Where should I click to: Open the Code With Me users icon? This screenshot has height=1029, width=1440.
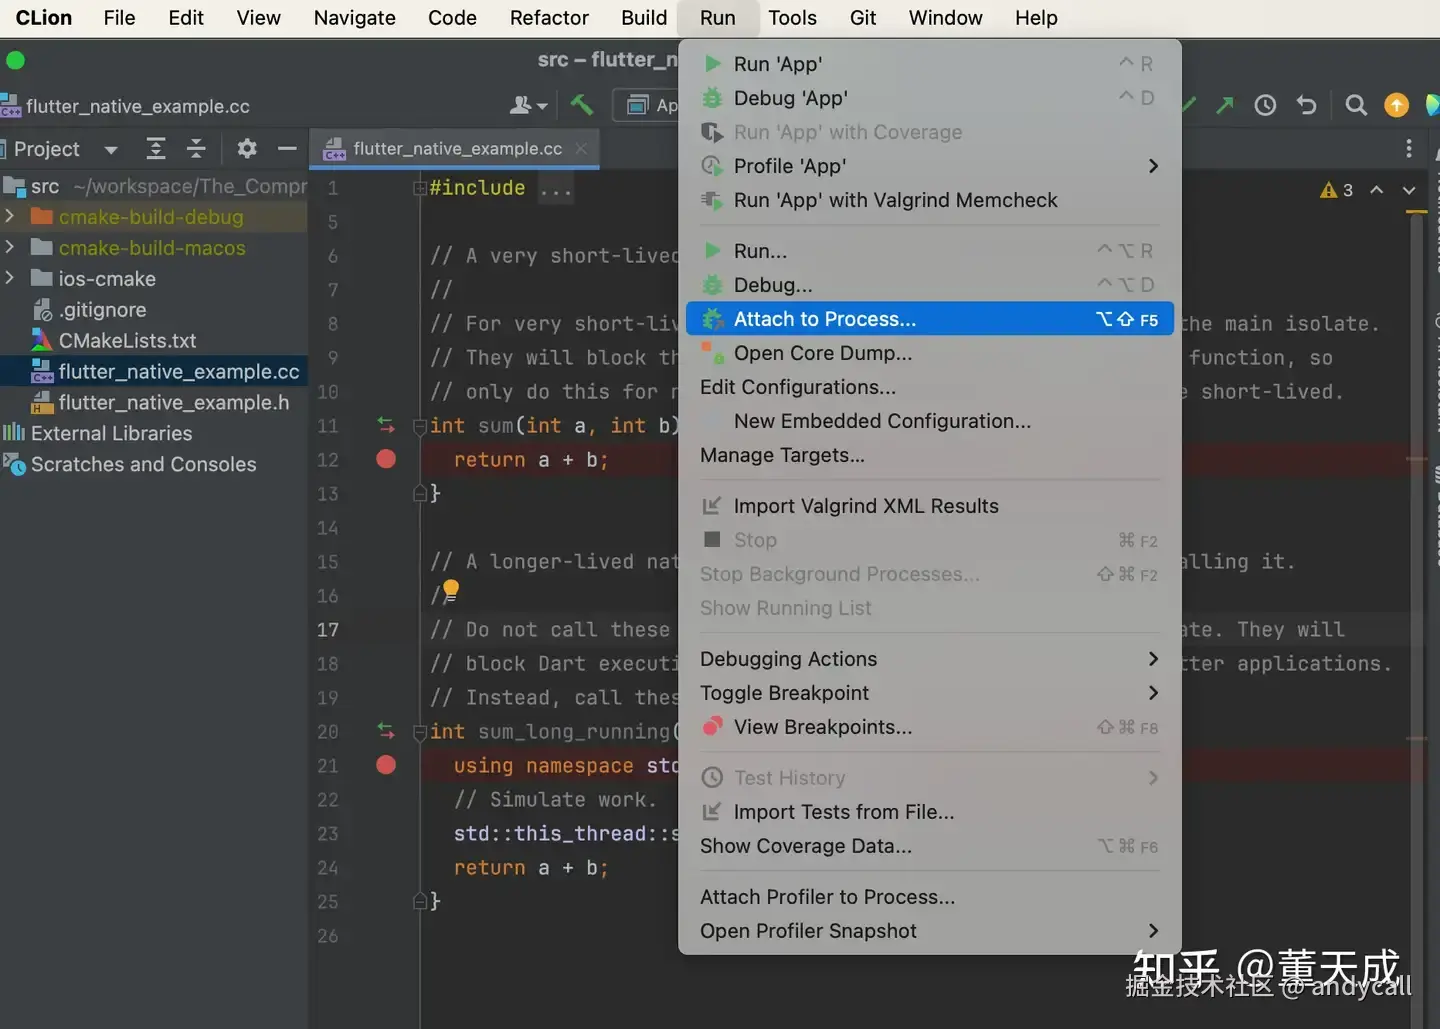coord(529,105)
